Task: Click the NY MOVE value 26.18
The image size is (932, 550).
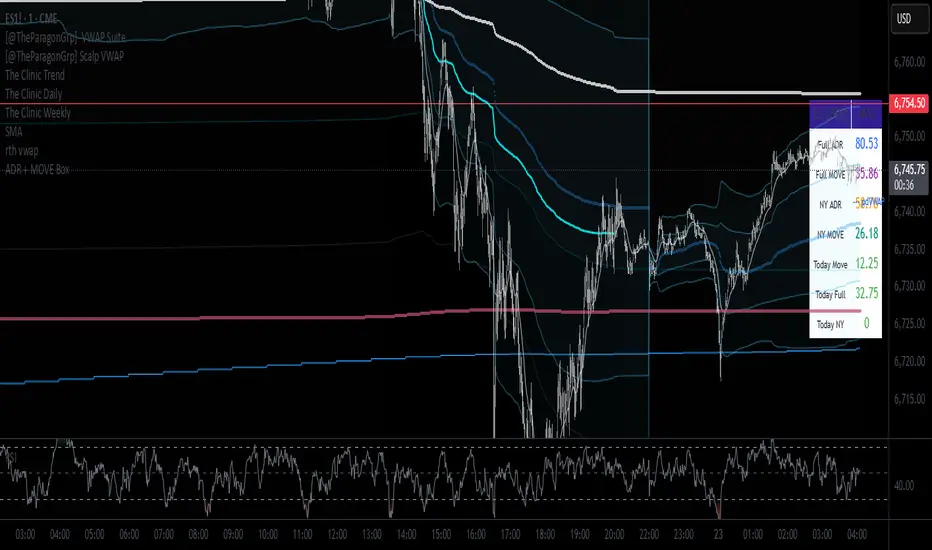Action: (867, 233)
